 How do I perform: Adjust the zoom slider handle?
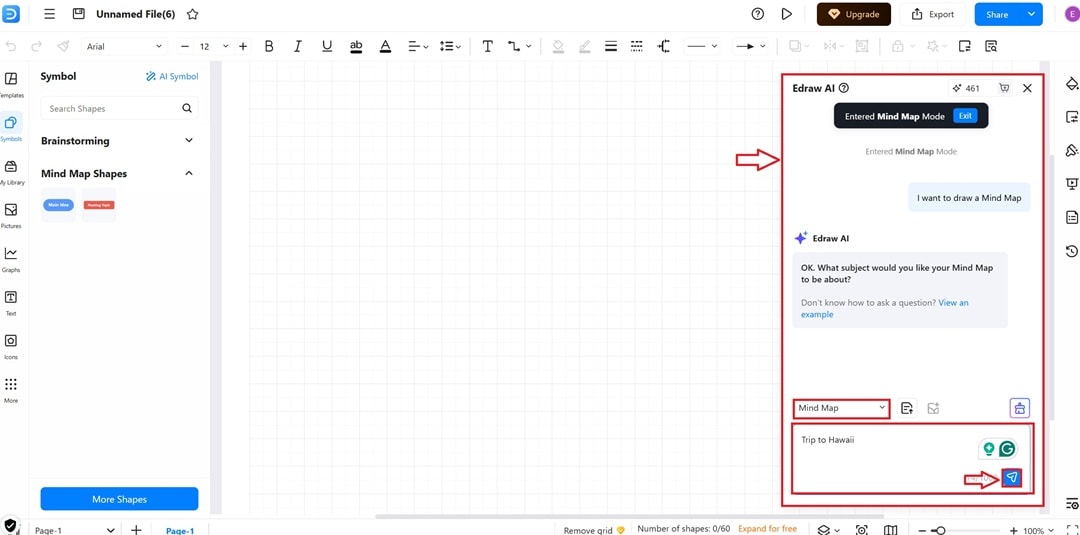point(938,531)
